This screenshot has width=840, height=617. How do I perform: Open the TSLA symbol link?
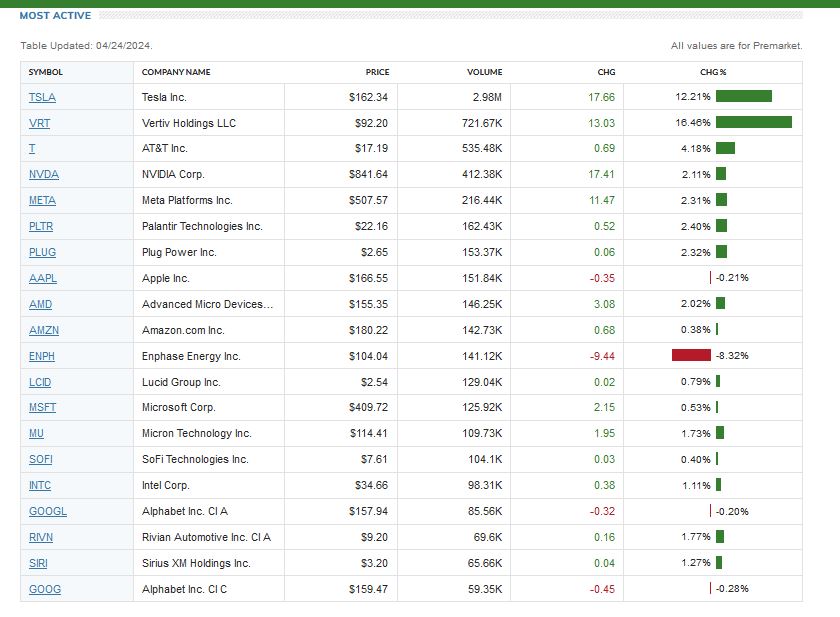42,97
